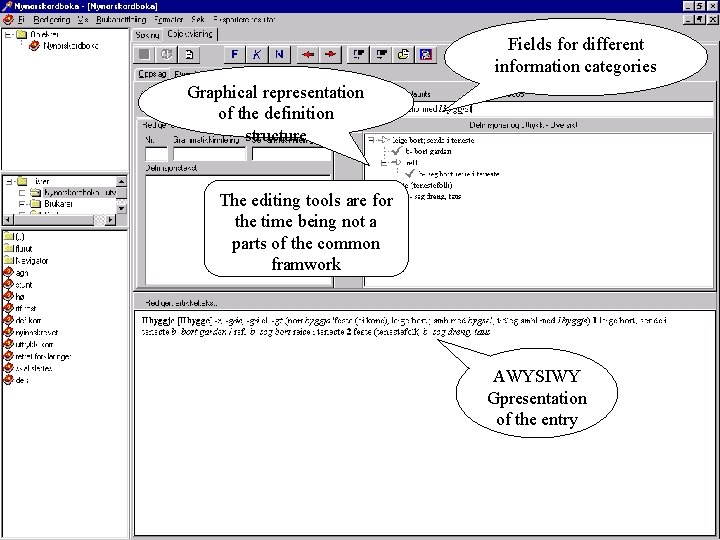
Task: Click the monitor icon beside the yellow hand icon
Action: pyautogui.click(x=381, y=54)
